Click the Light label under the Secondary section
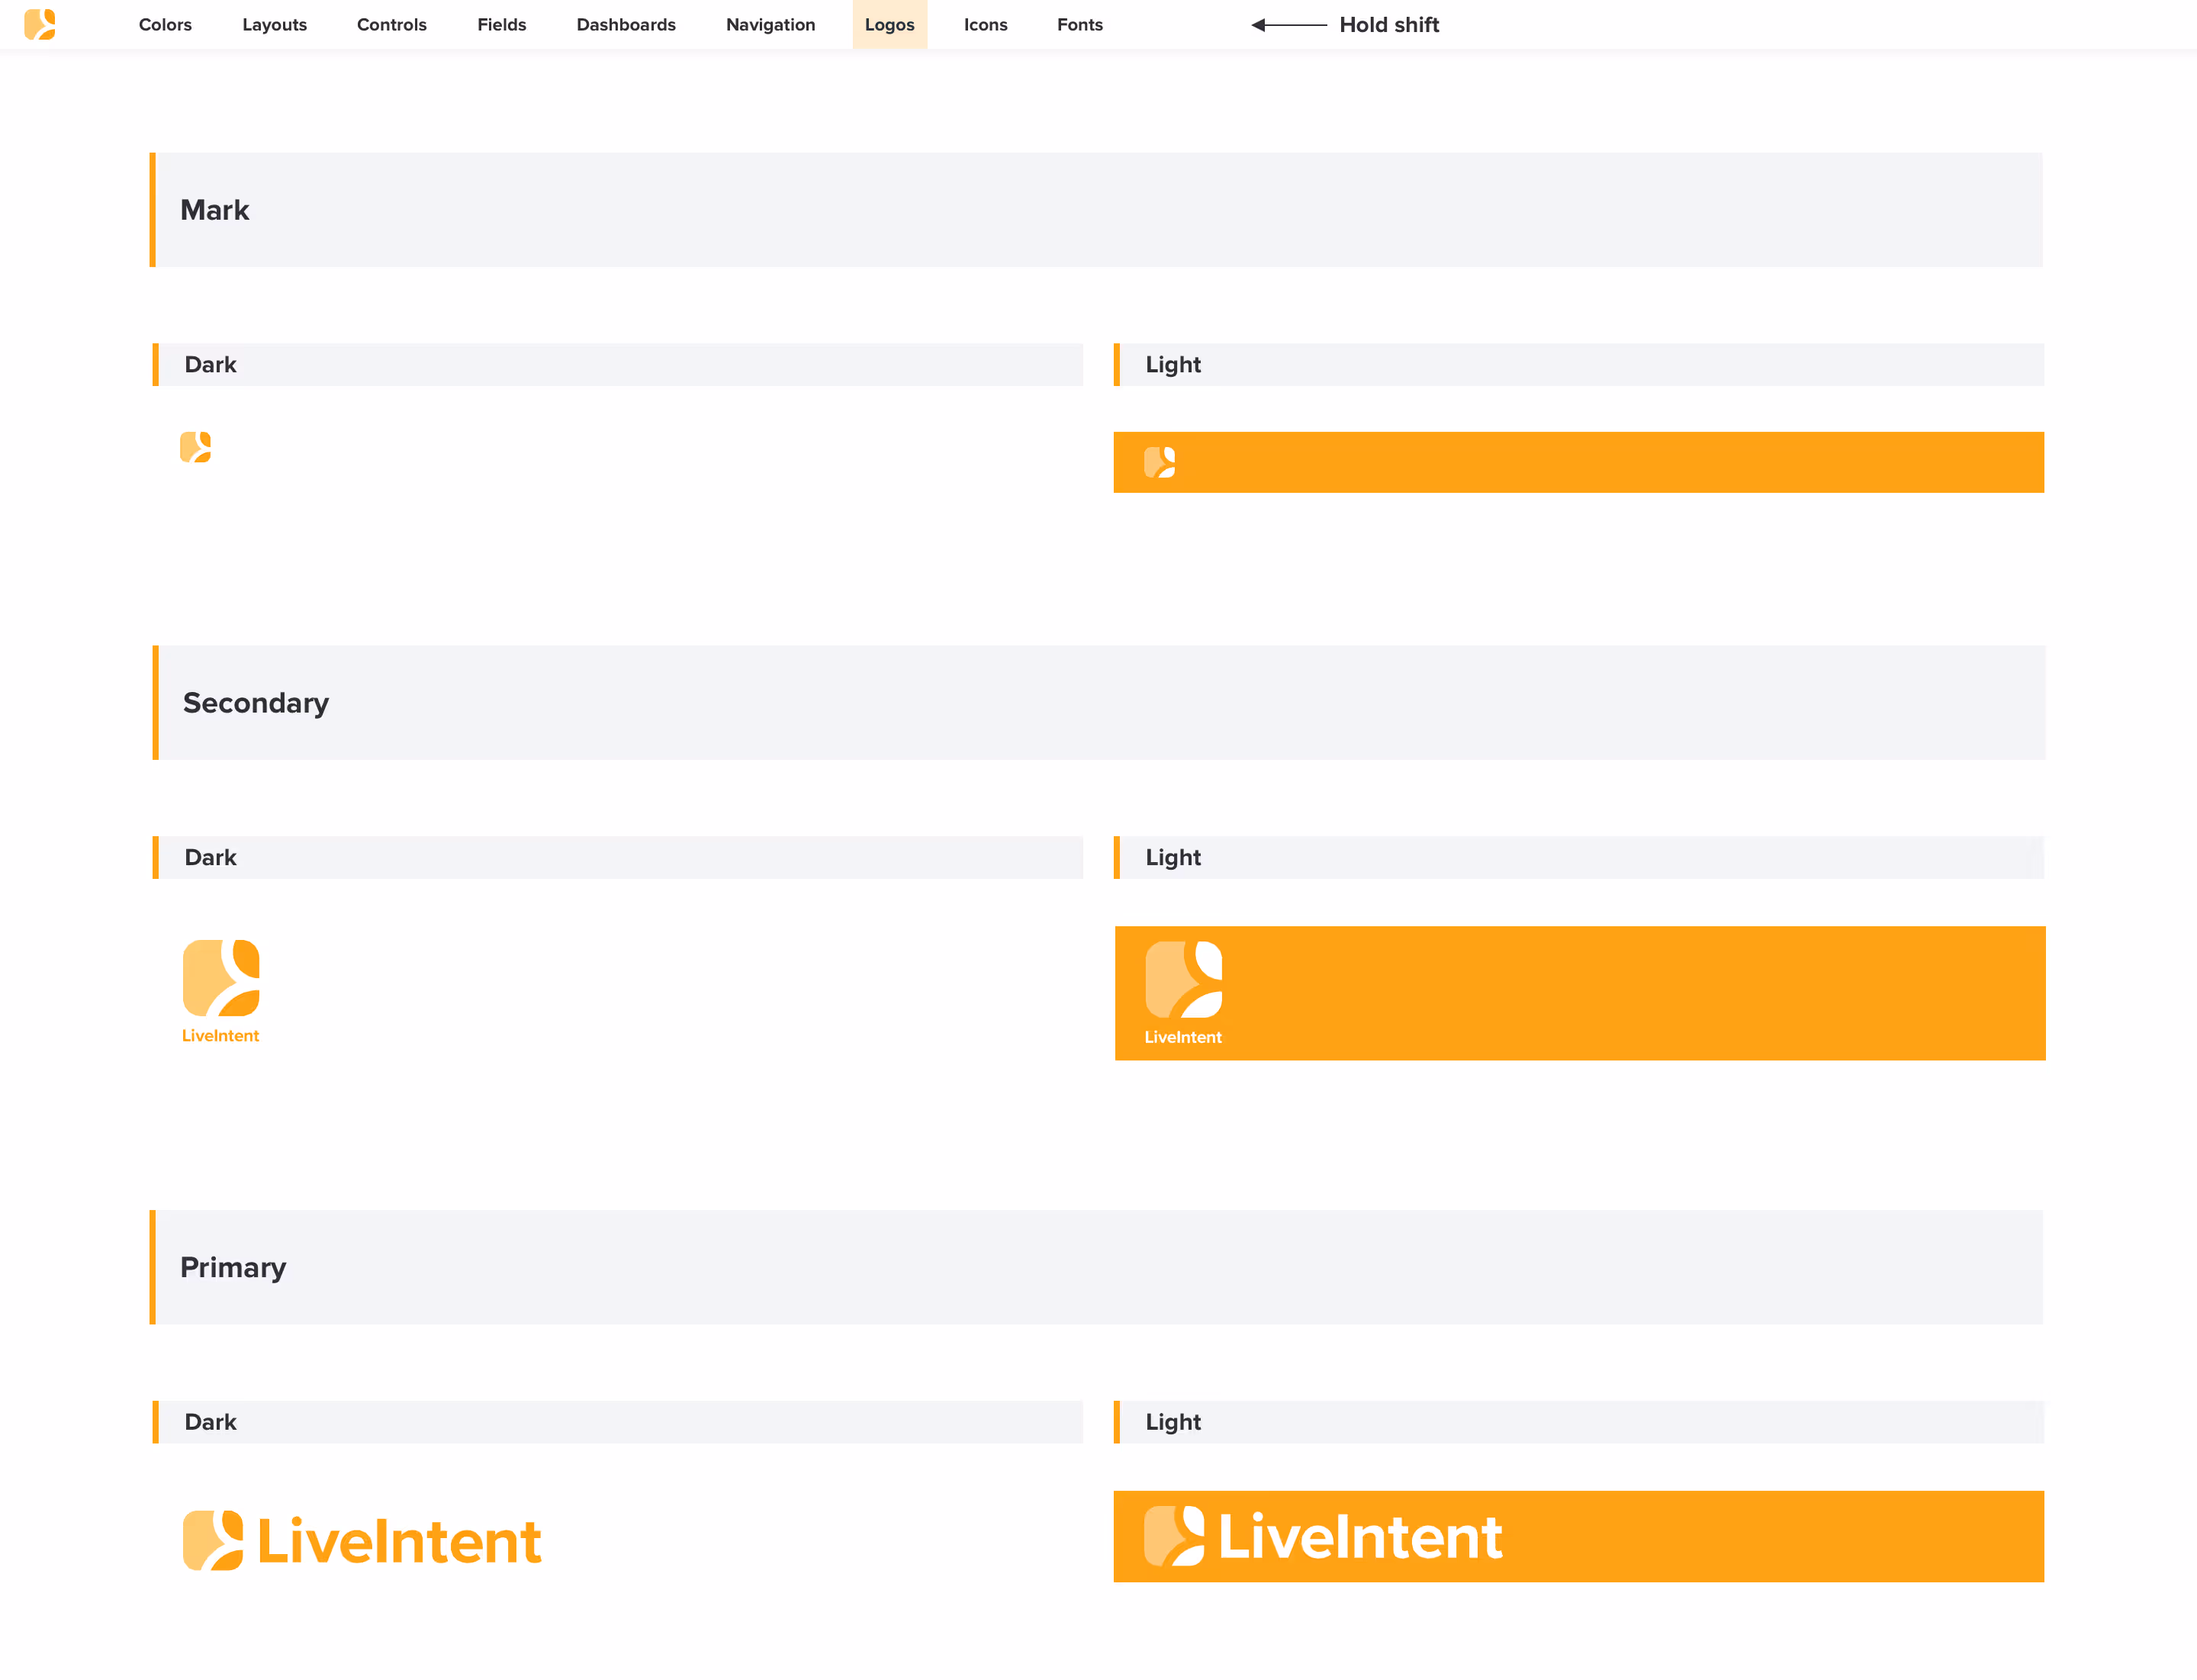This screenshot has height=1680, width=2197. tap(1173, 858)
